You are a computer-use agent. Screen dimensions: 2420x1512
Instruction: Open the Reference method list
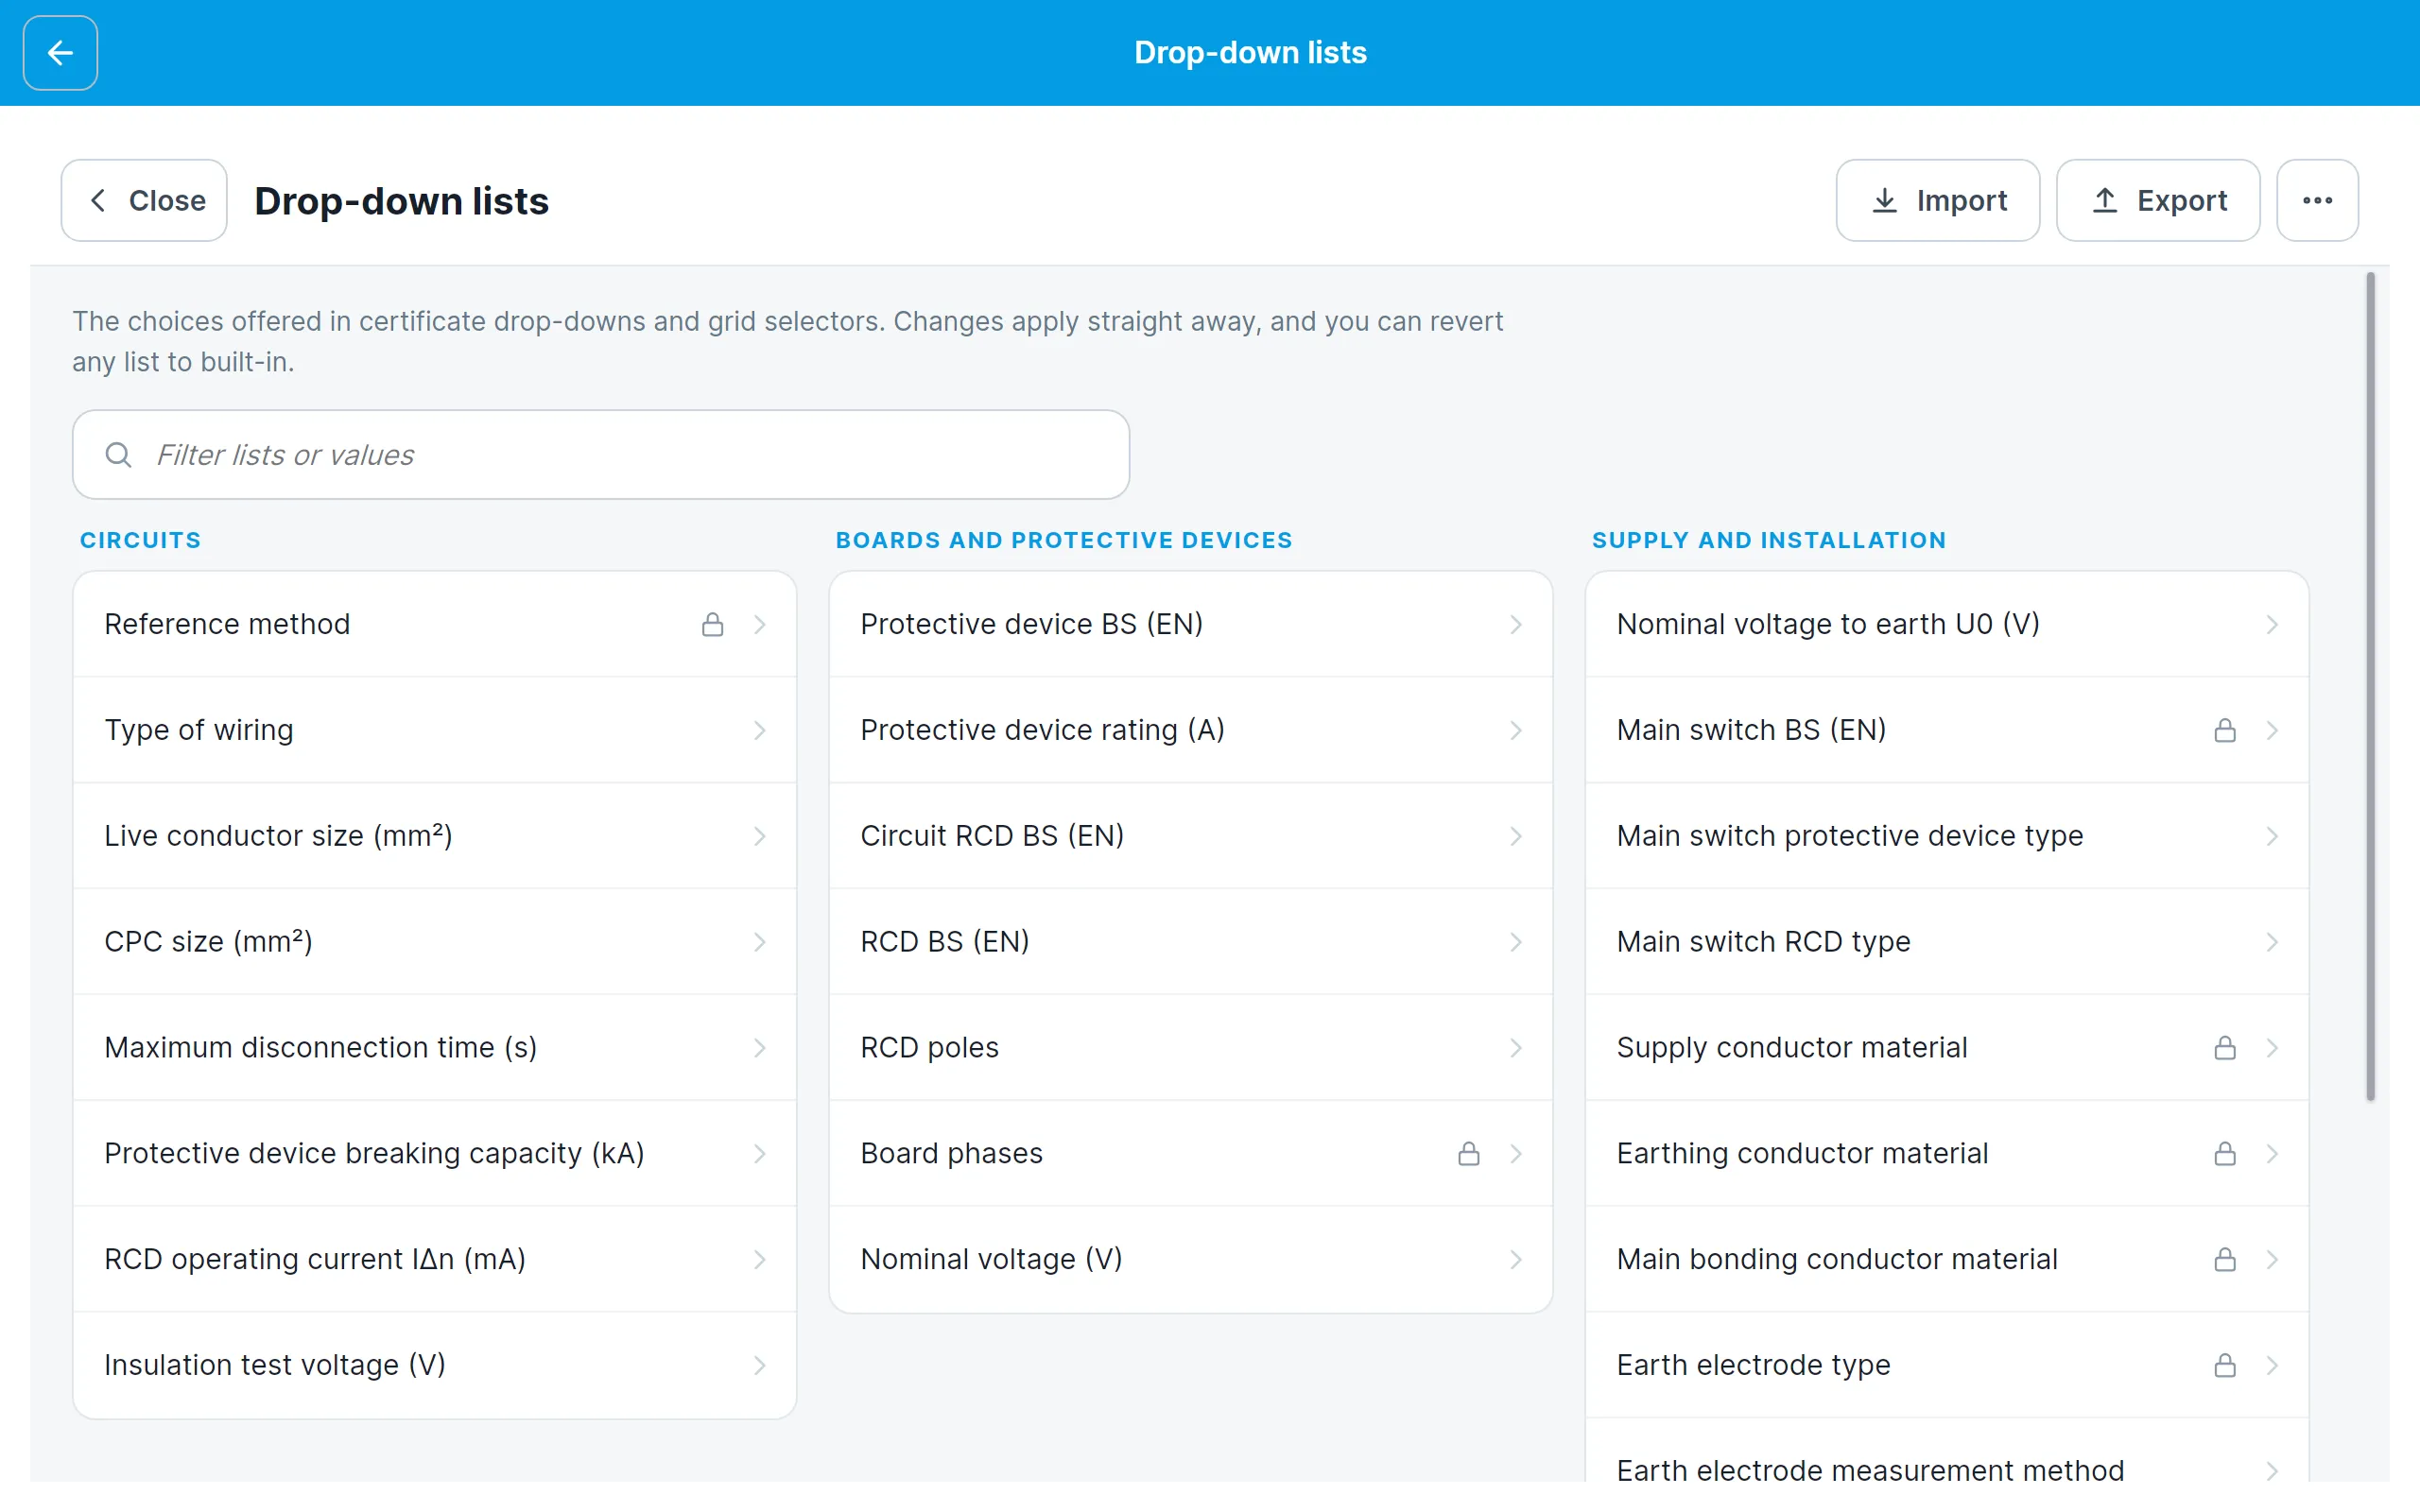(x=435, y=624)
